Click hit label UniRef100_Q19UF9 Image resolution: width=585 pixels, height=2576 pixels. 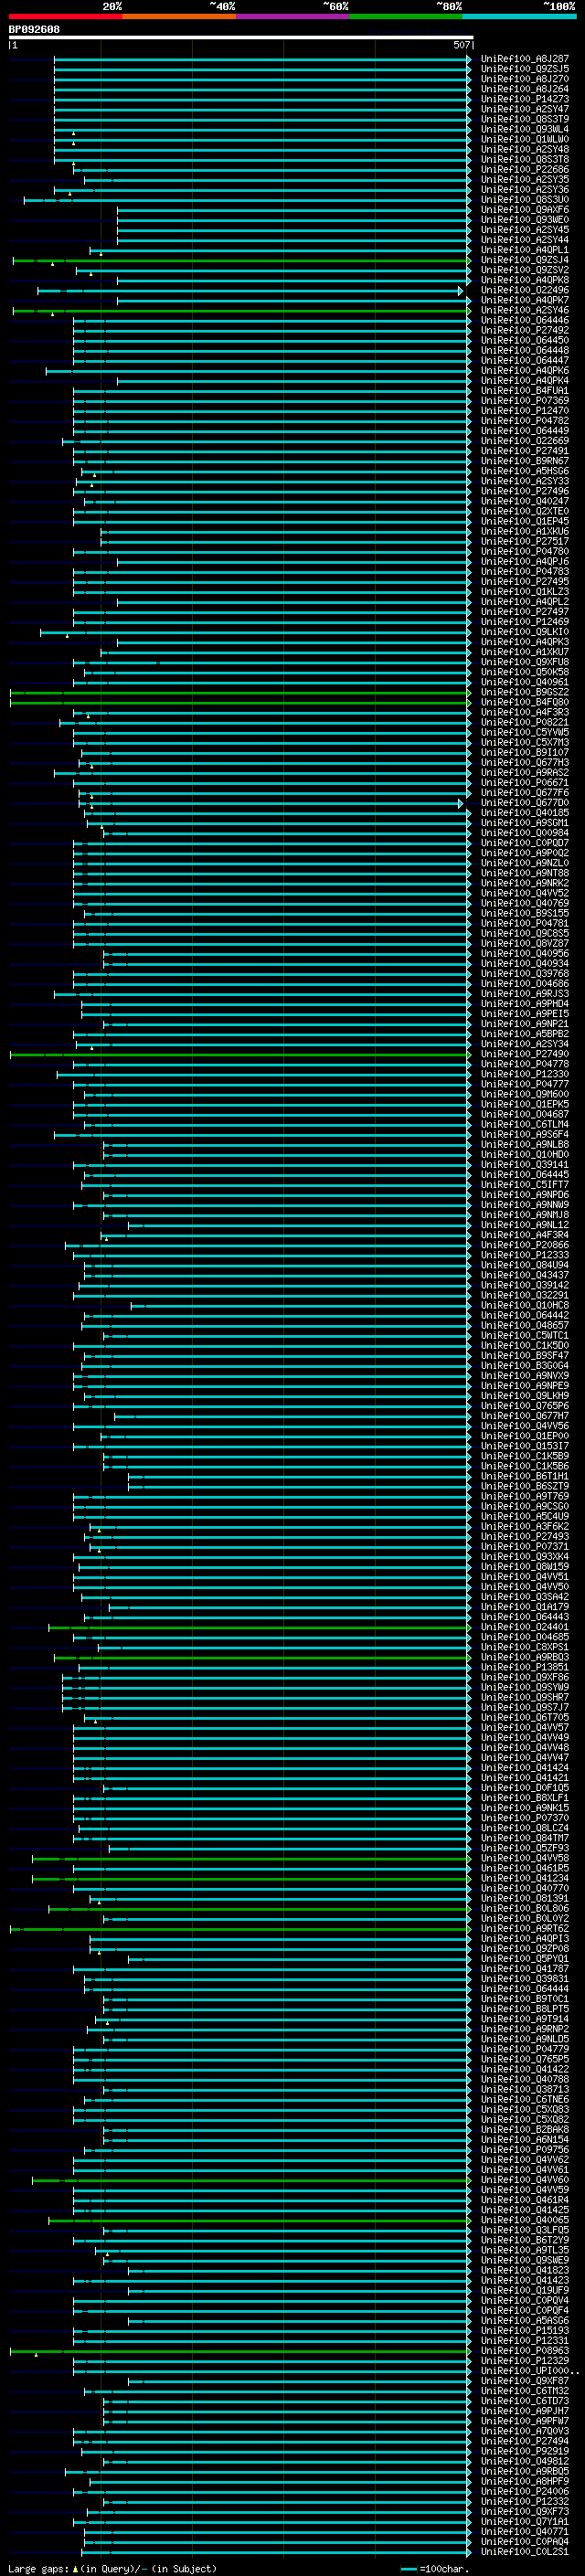point(525,2290)
